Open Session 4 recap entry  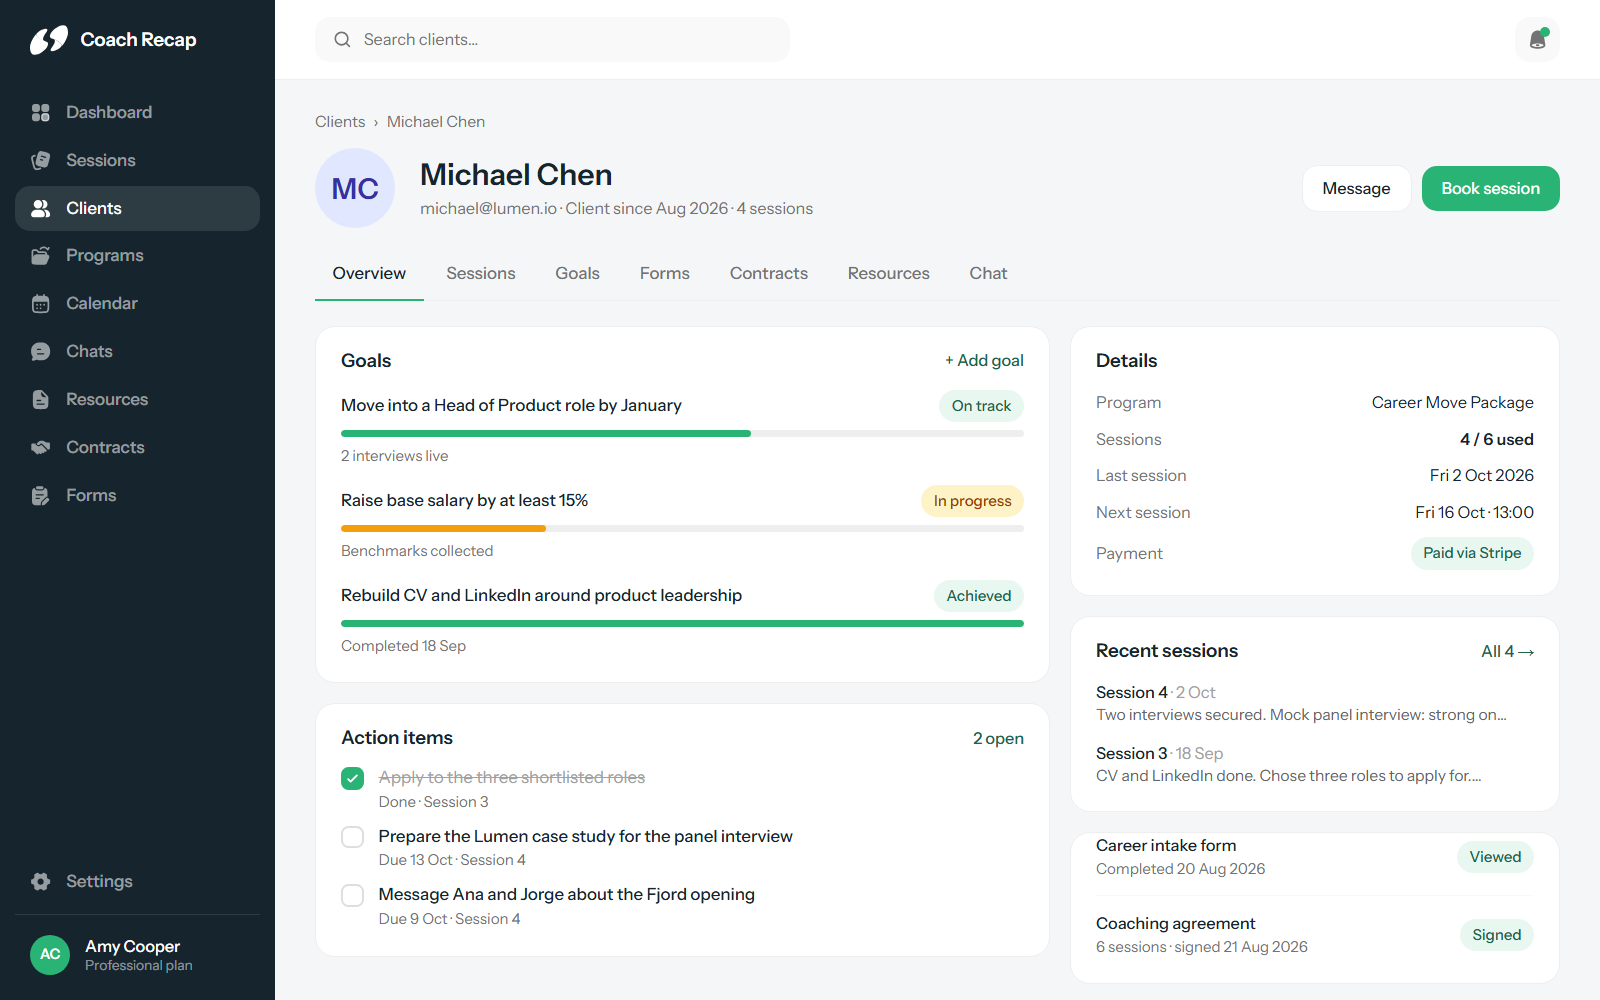[1314, 703]
